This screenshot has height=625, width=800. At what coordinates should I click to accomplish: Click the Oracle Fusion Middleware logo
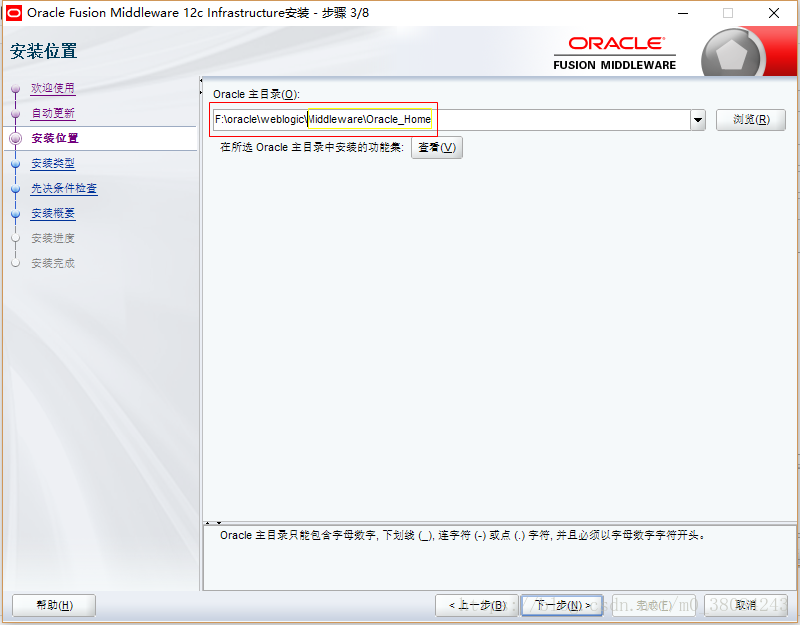point(615,53)
